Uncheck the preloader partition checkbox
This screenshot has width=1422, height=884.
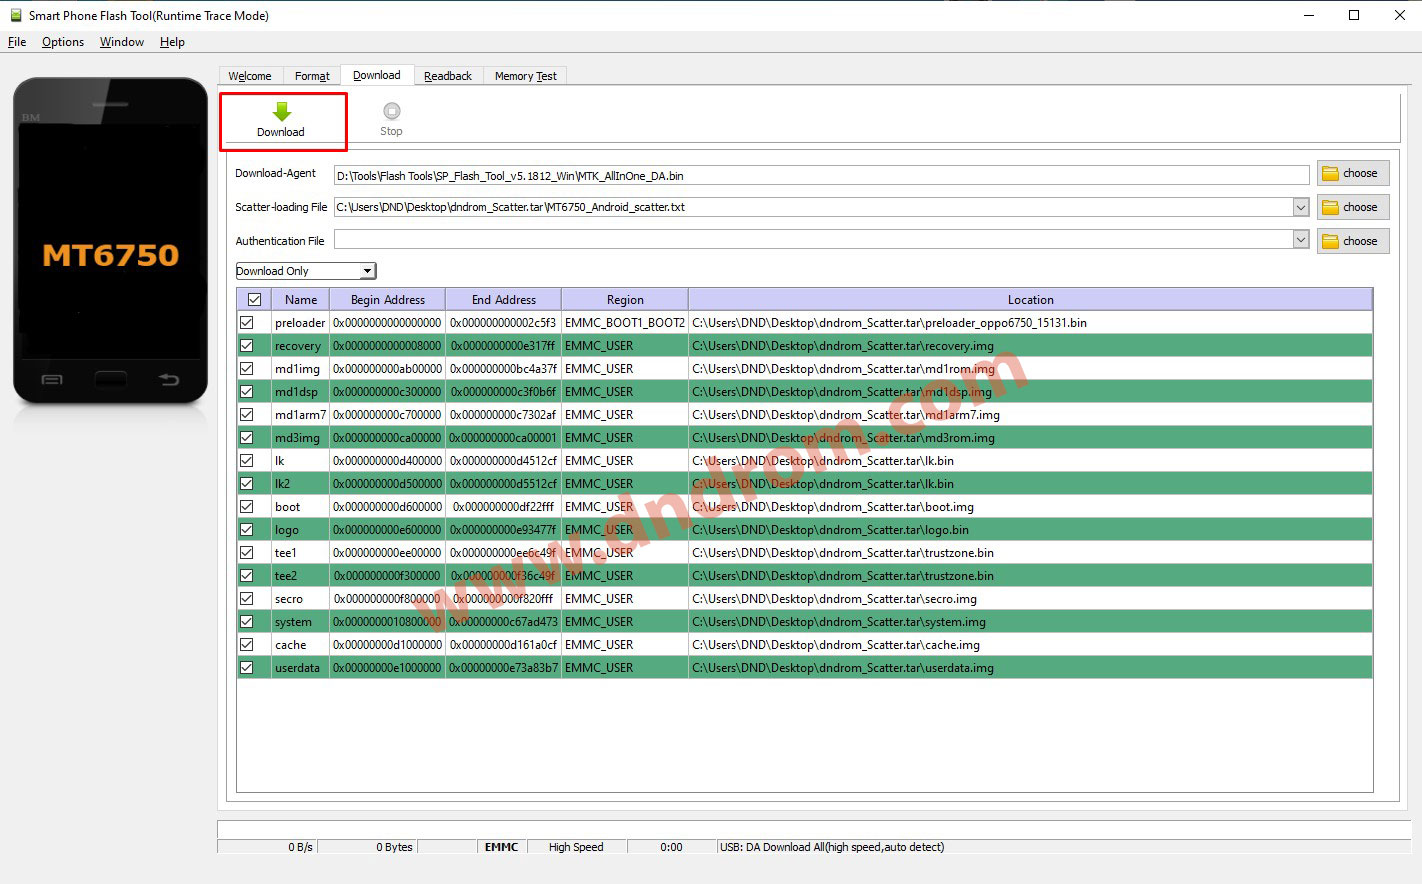tap(248, 322)
